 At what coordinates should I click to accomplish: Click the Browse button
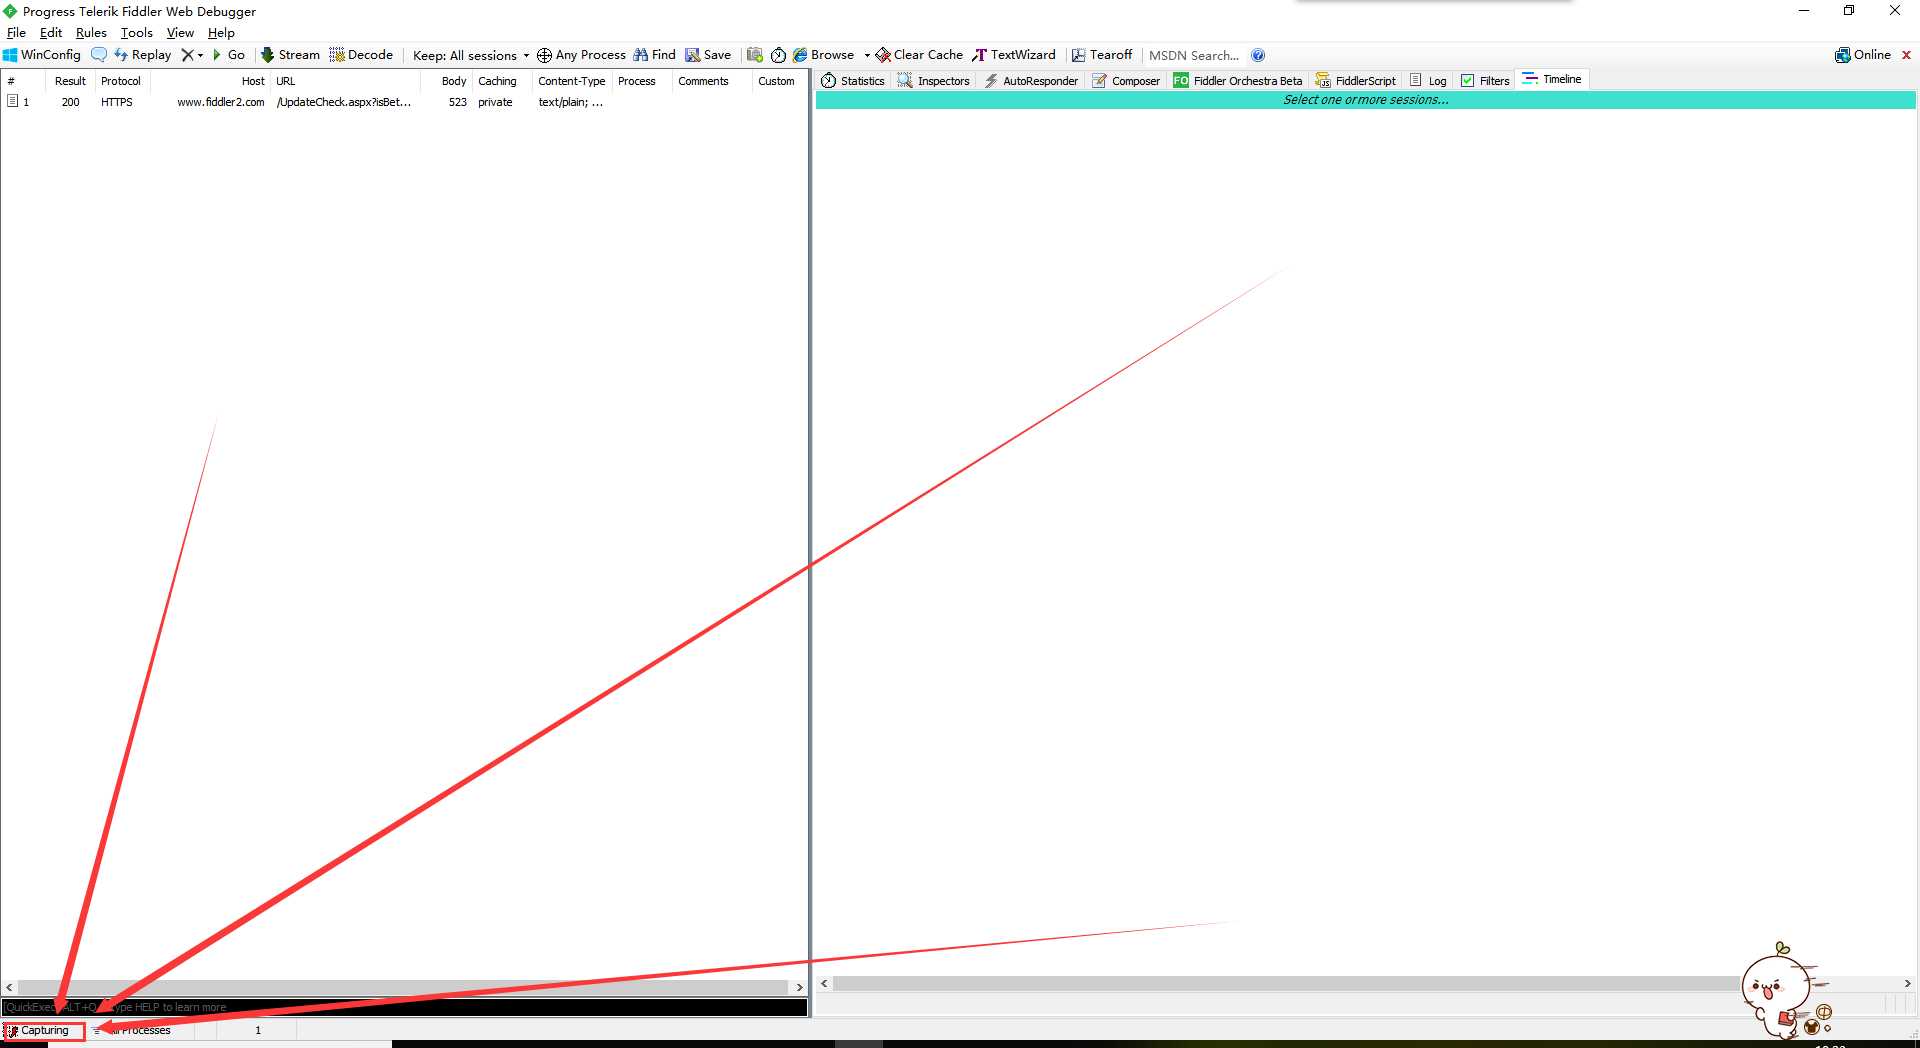pyautogui.click(x=824, y=55)
